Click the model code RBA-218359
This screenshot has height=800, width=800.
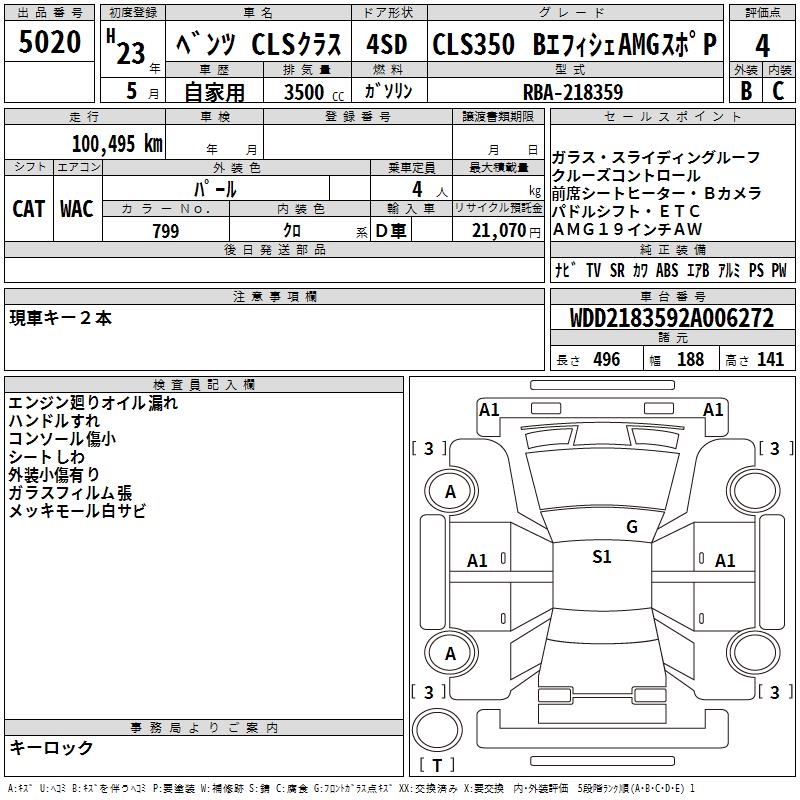click(x=572, y=91)
